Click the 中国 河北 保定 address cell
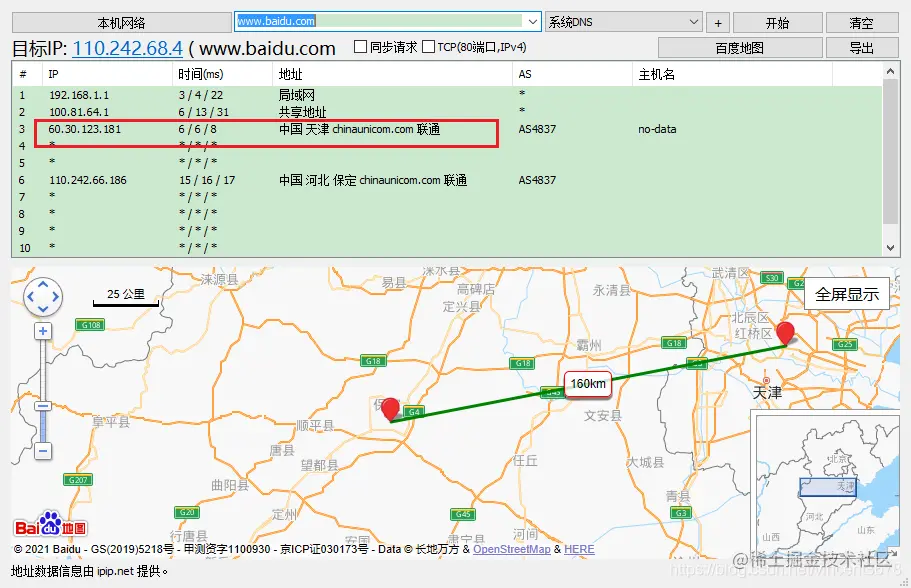 (x=373, y=180)
